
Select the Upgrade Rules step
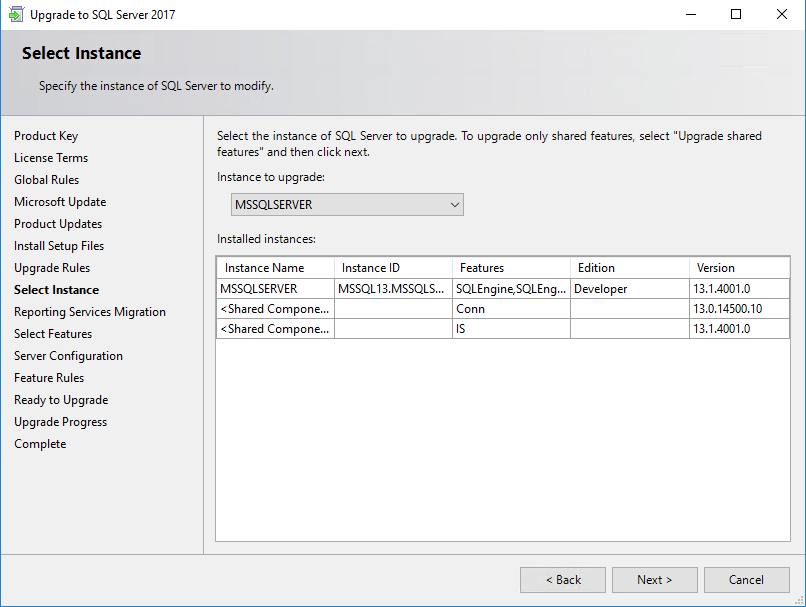pos(52,268)
